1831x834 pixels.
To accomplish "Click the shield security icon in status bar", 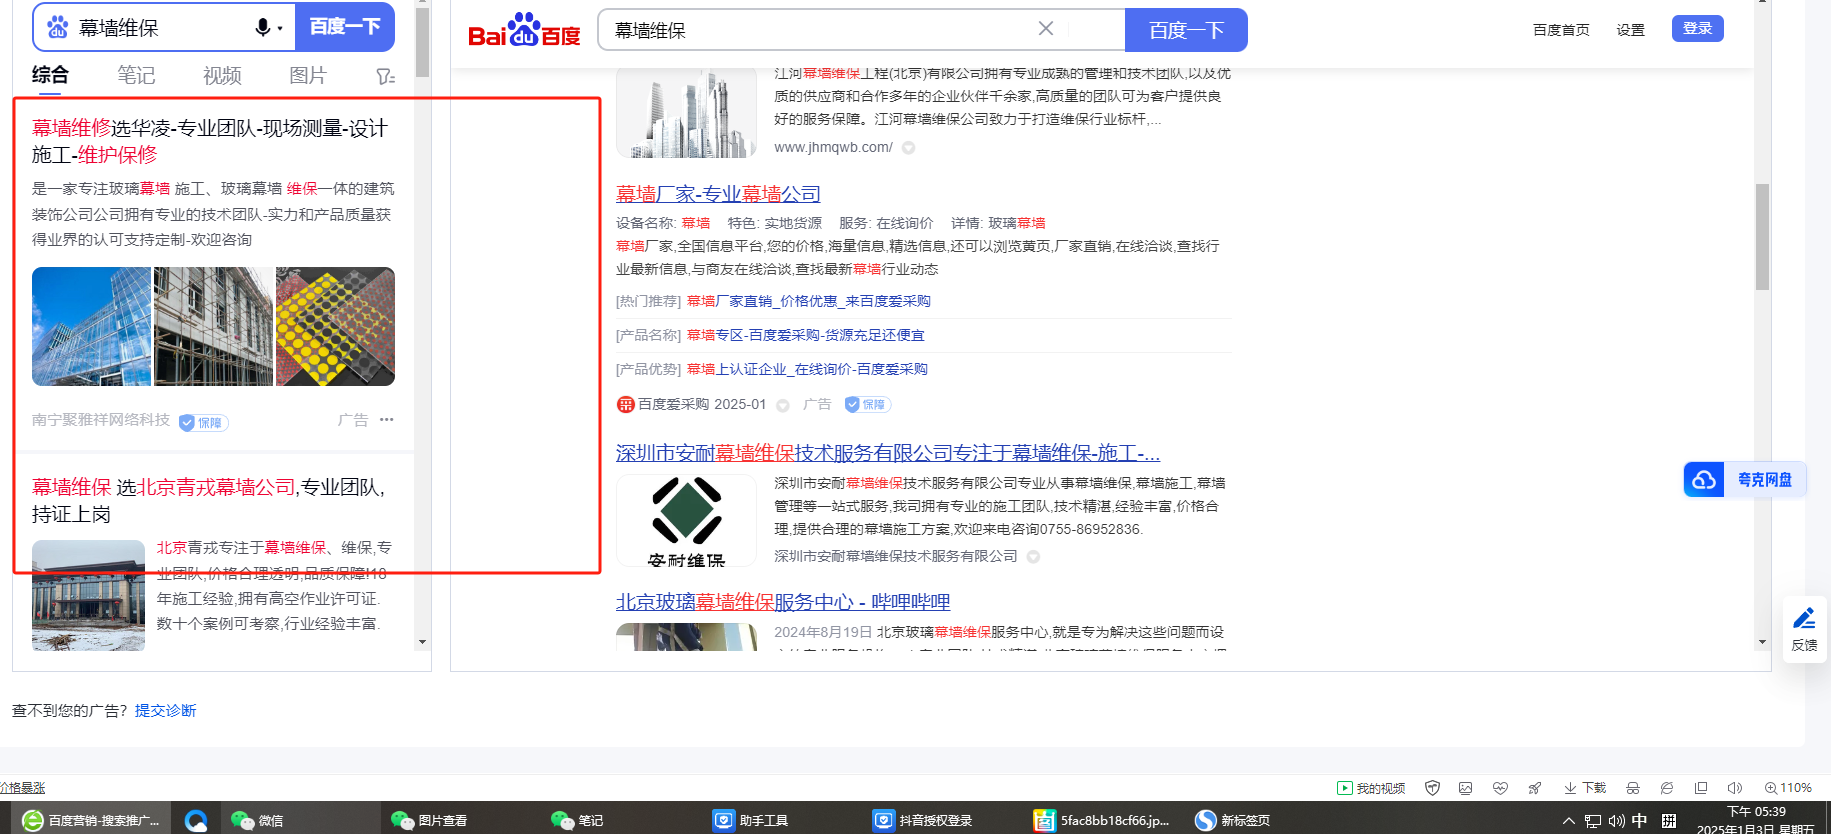I will coord(1432,788).
